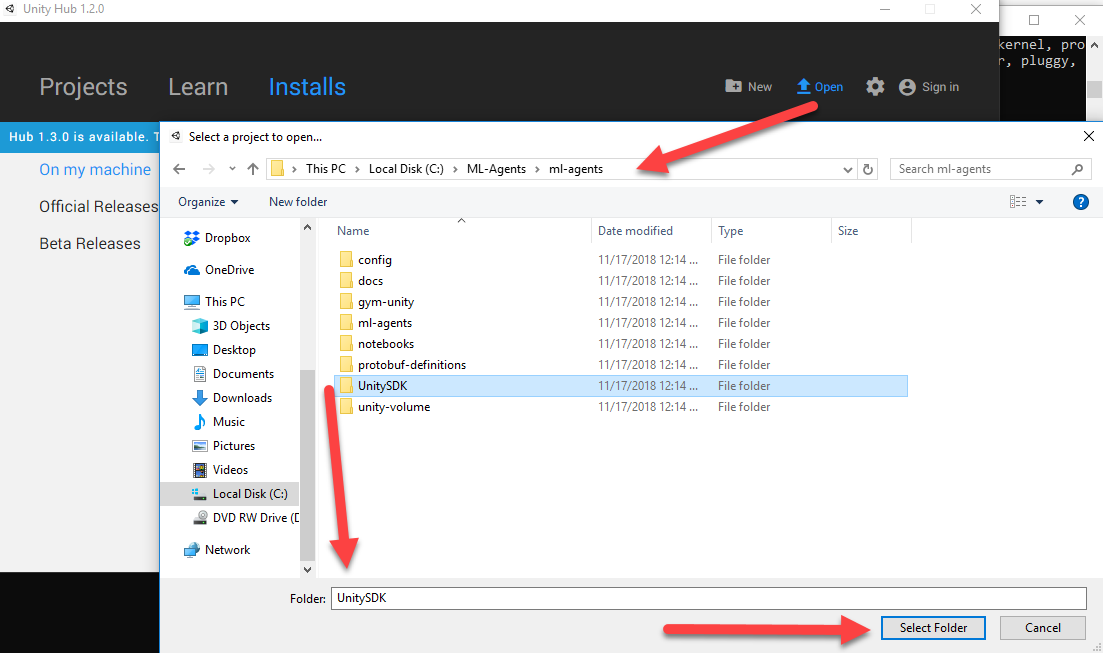Refresh the ml-agents folder view

[x=868, y=170]
